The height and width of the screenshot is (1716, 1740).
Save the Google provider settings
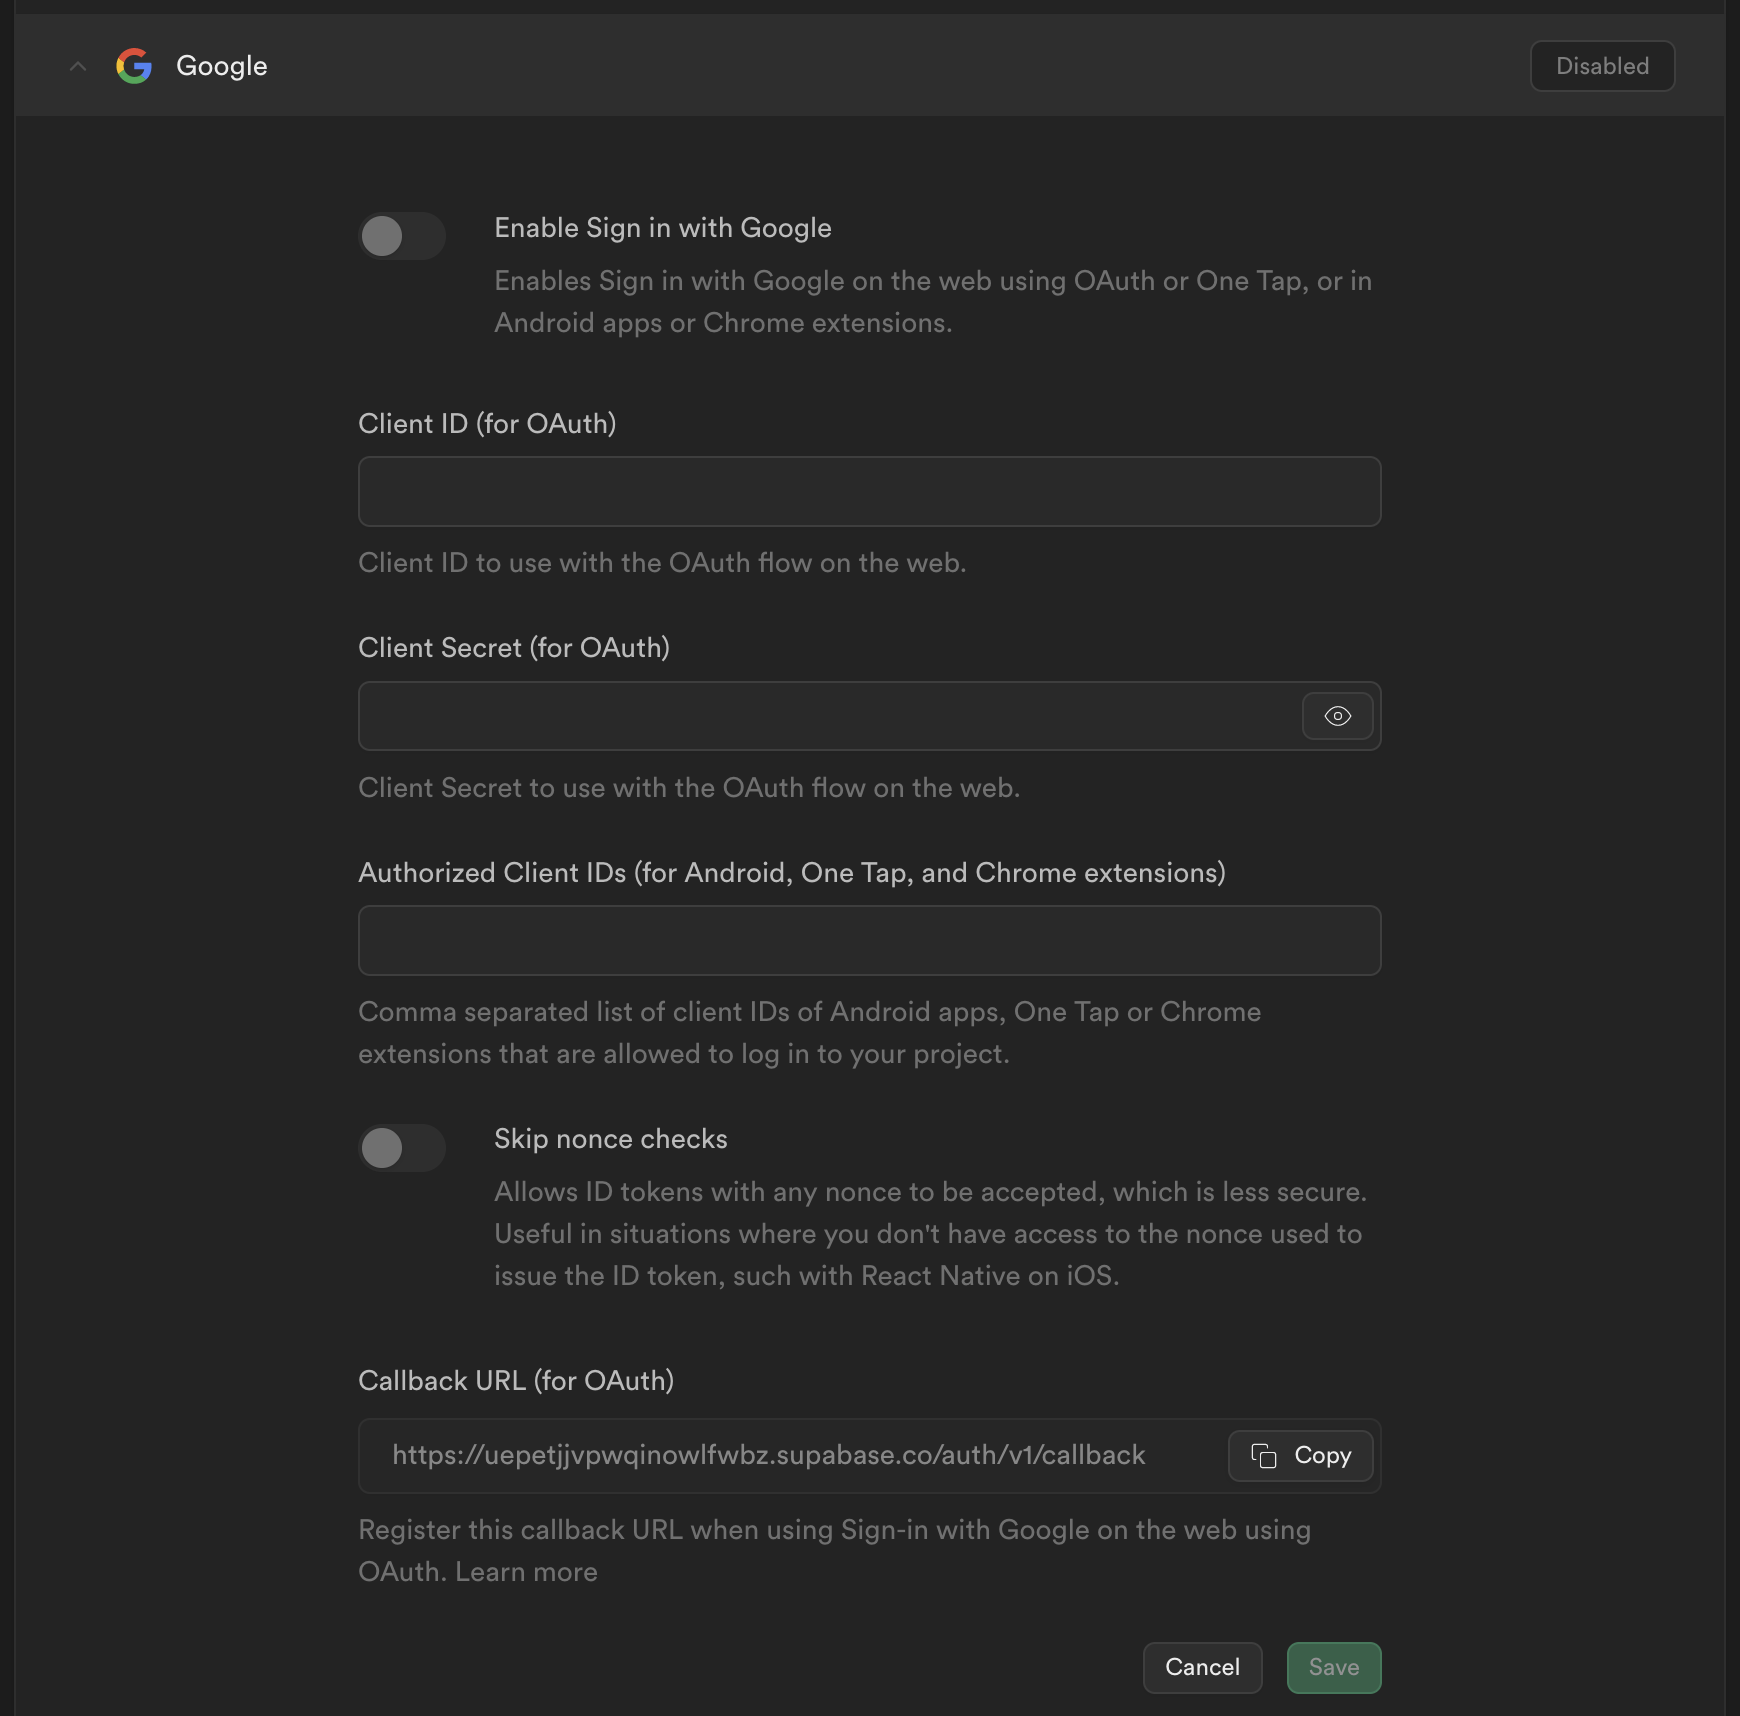tap(1333, 1667)
